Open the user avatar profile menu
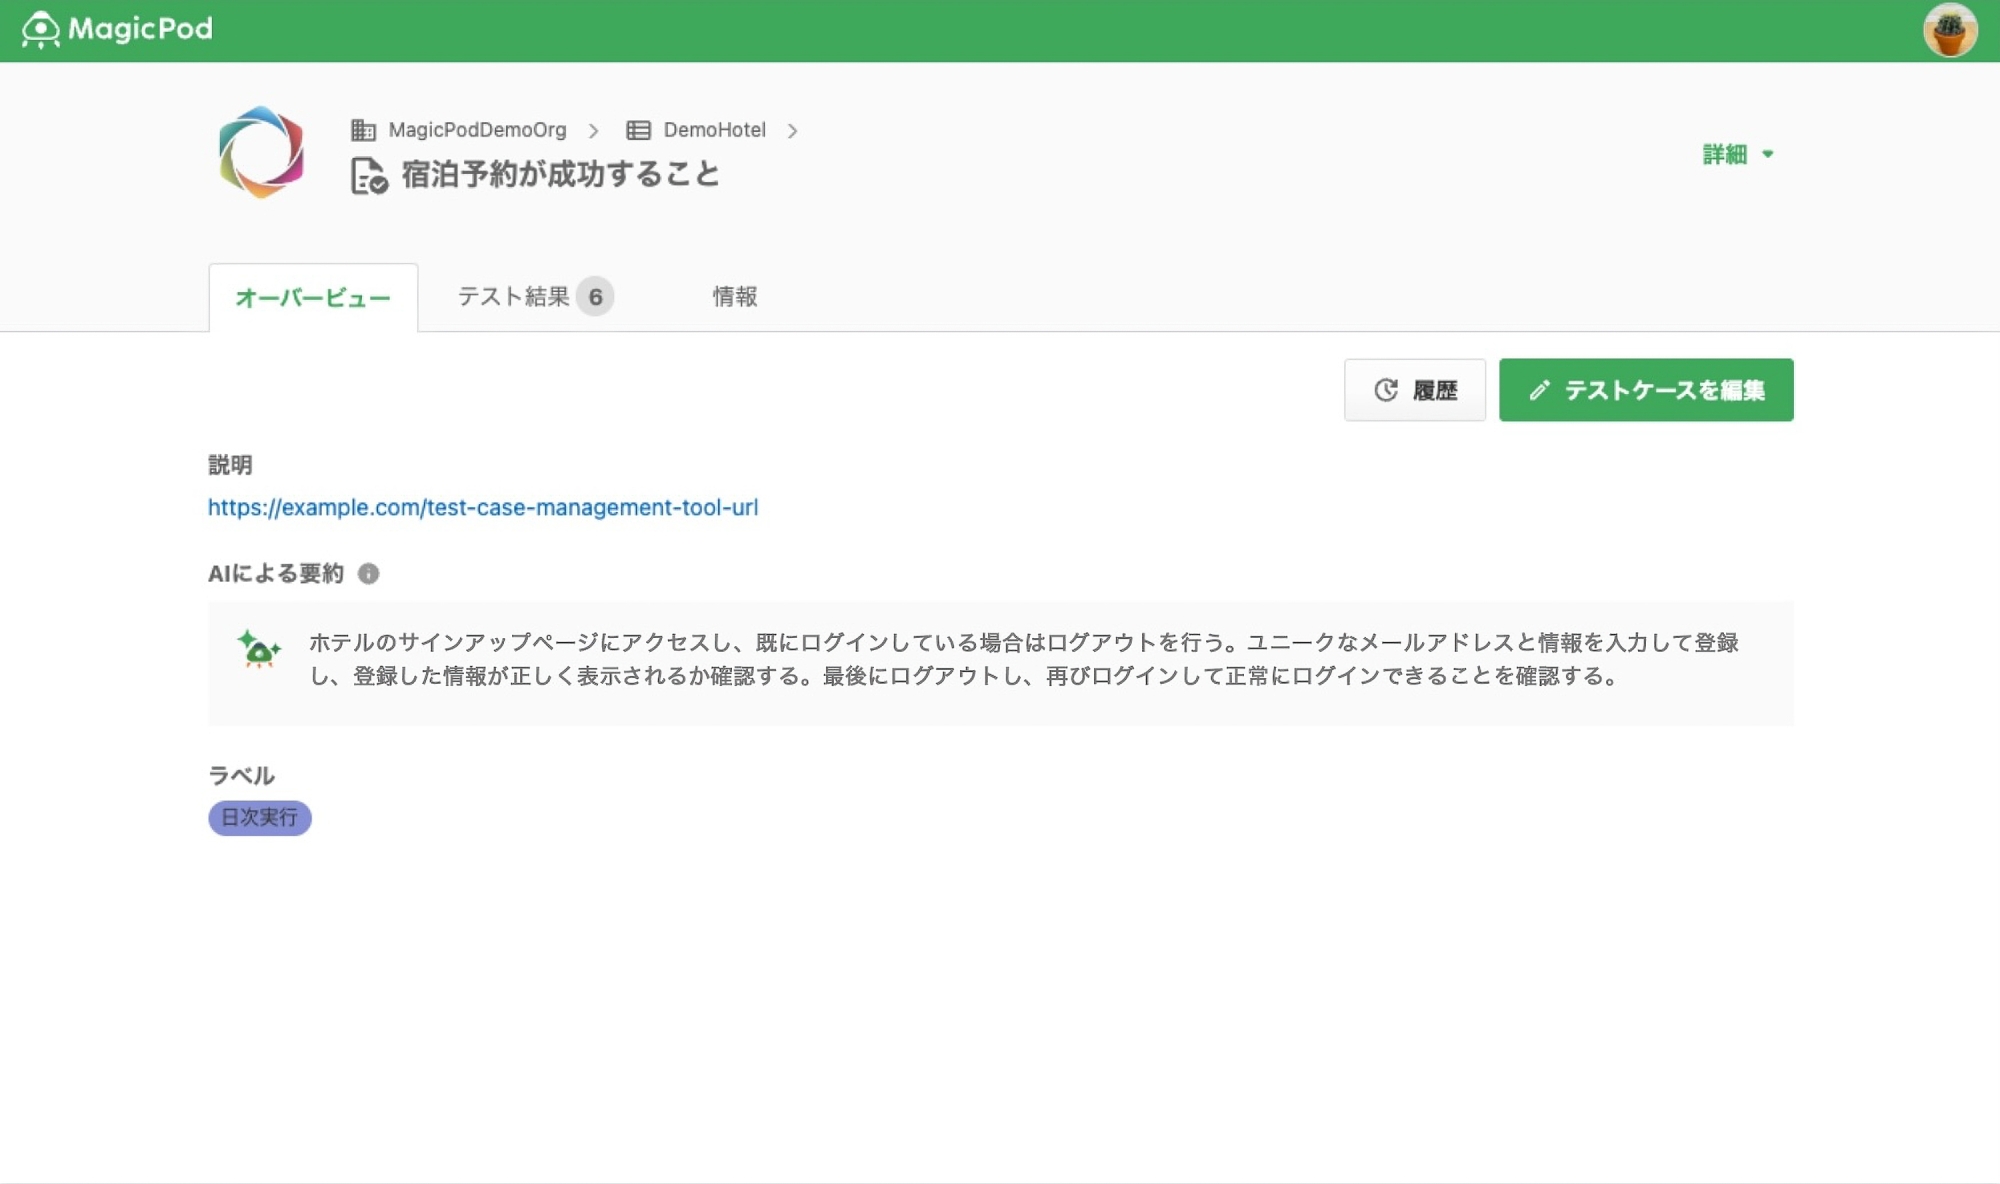 [1949, 31]
